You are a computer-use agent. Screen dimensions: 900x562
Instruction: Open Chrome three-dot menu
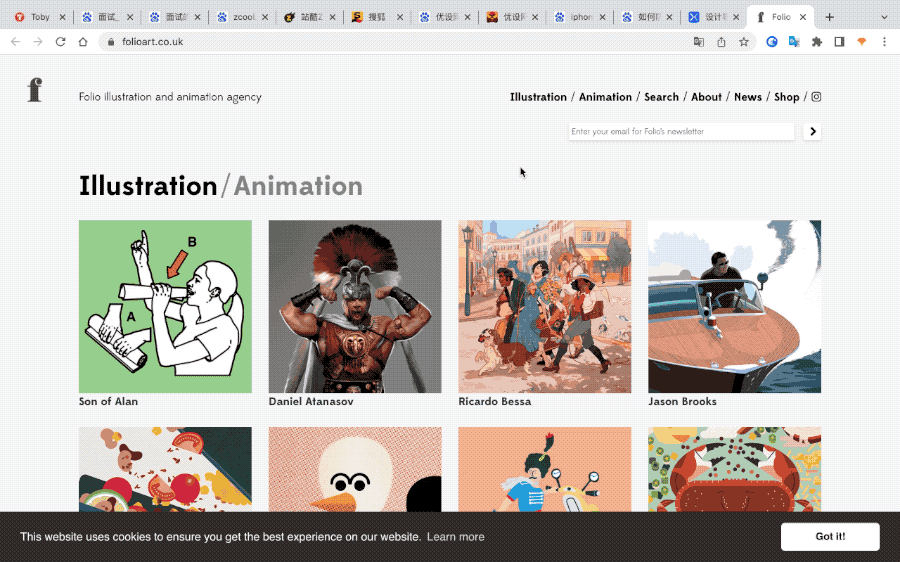[885, 42]
